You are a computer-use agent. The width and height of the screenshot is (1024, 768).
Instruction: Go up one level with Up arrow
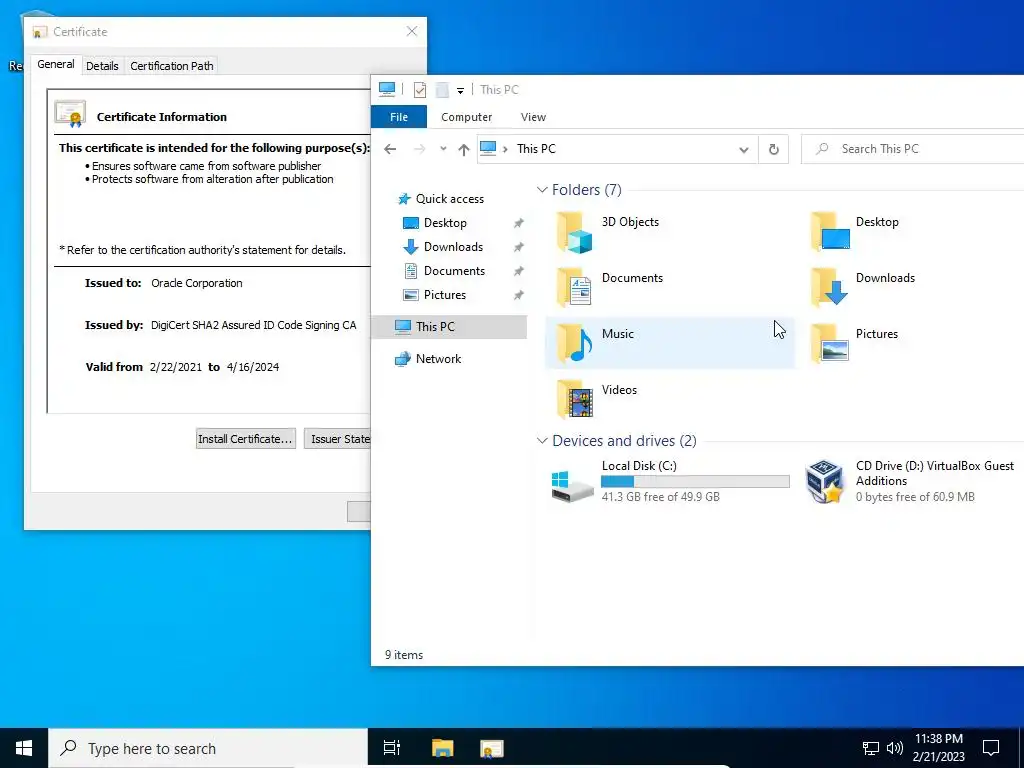click(x=464, y=150)
